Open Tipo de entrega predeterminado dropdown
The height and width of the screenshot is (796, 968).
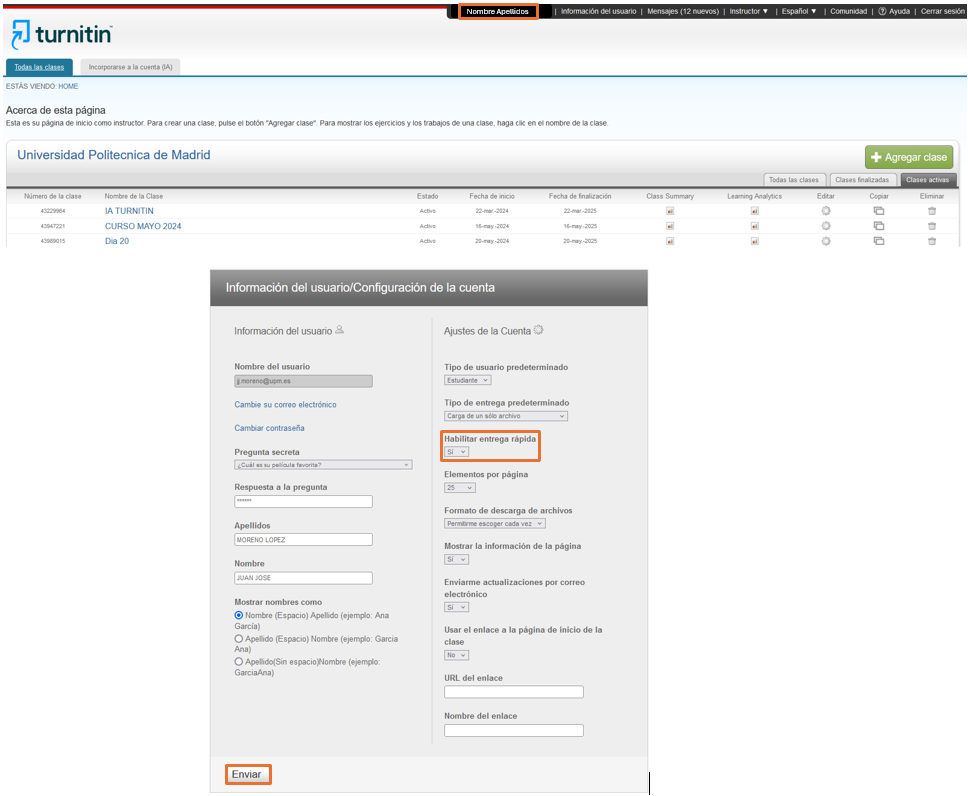click(506, 416)
